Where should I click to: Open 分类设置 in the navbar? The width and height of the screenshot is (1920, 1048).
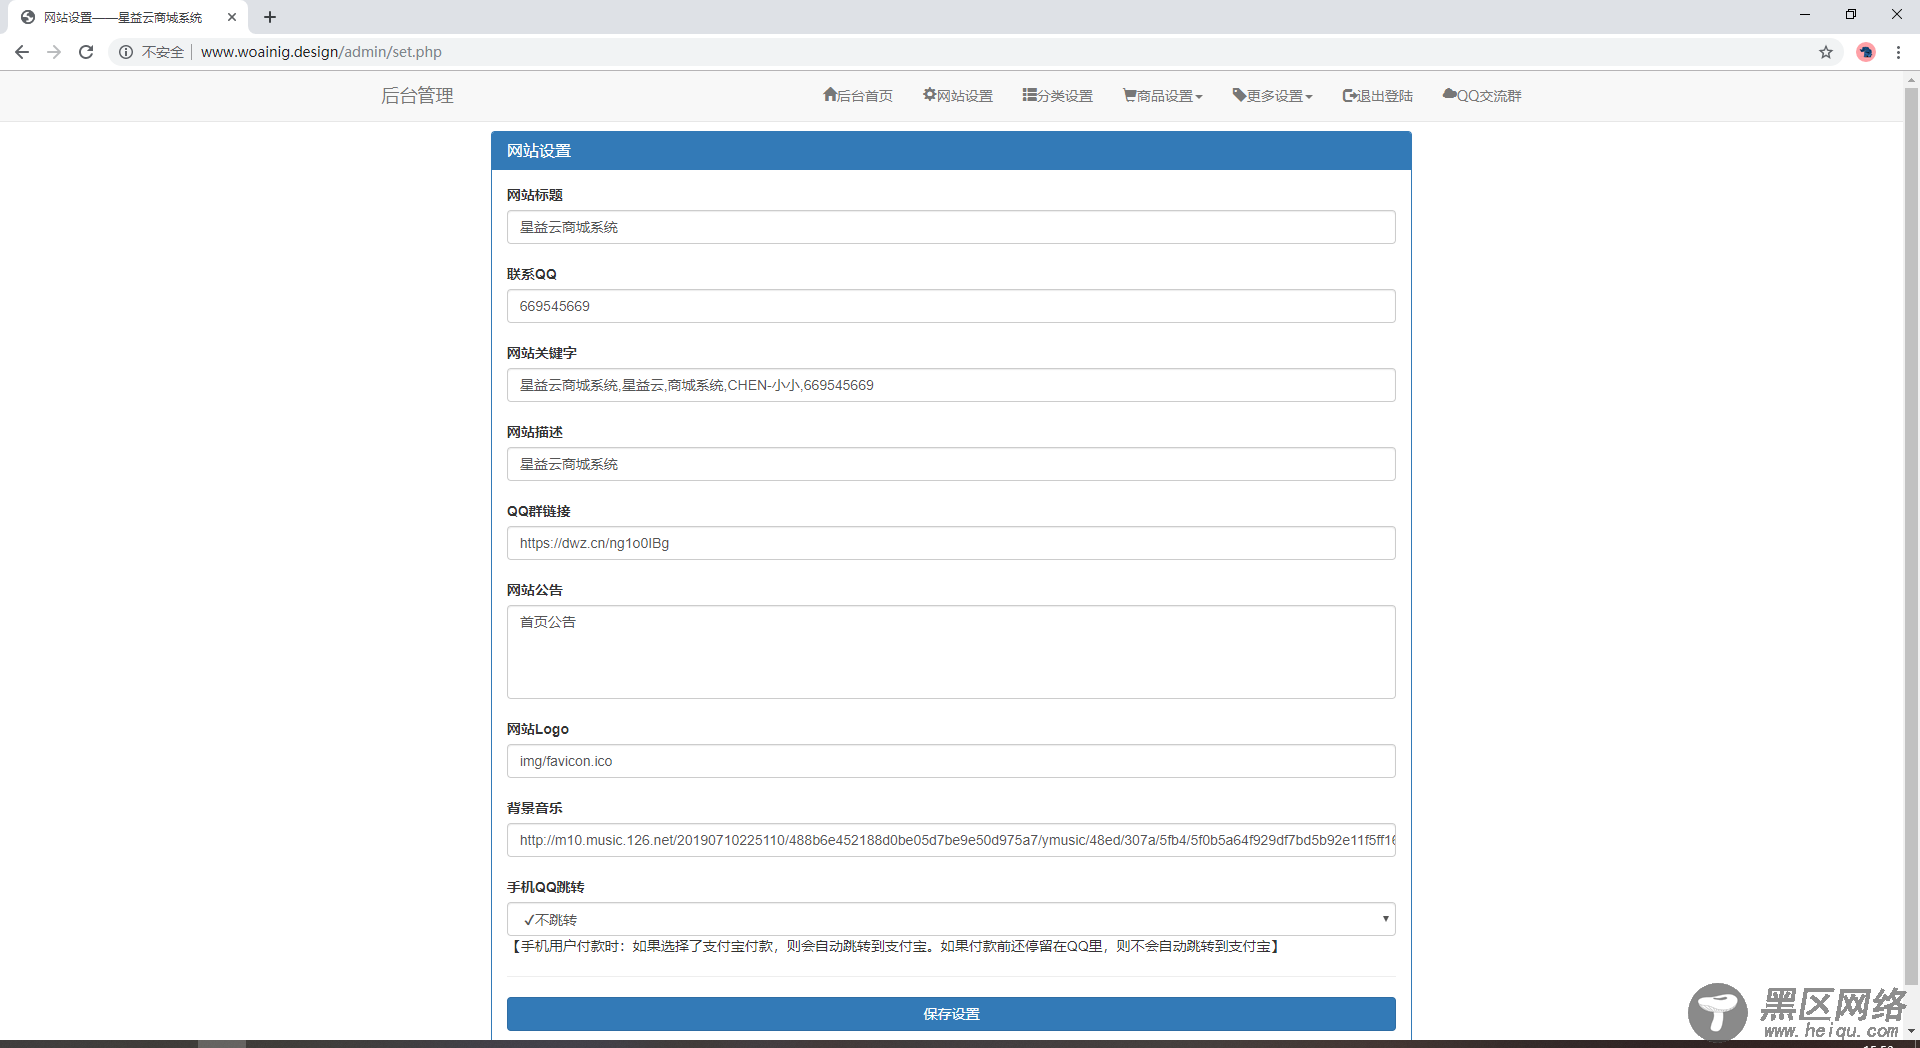(1058, 96)
